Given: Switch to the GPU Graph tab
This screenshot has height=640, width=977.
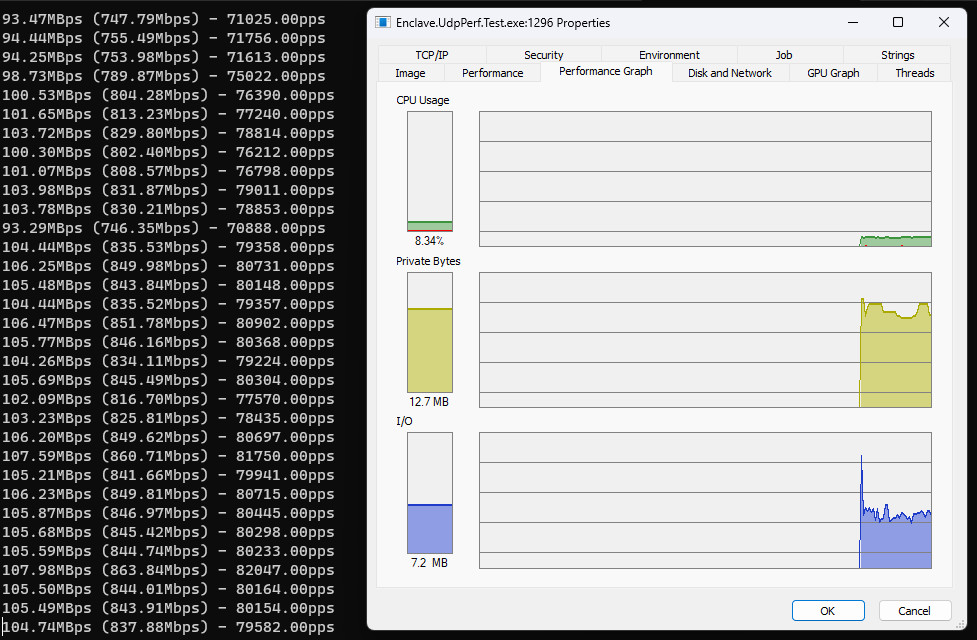Looking at the screenshot, I should (833, 73).
